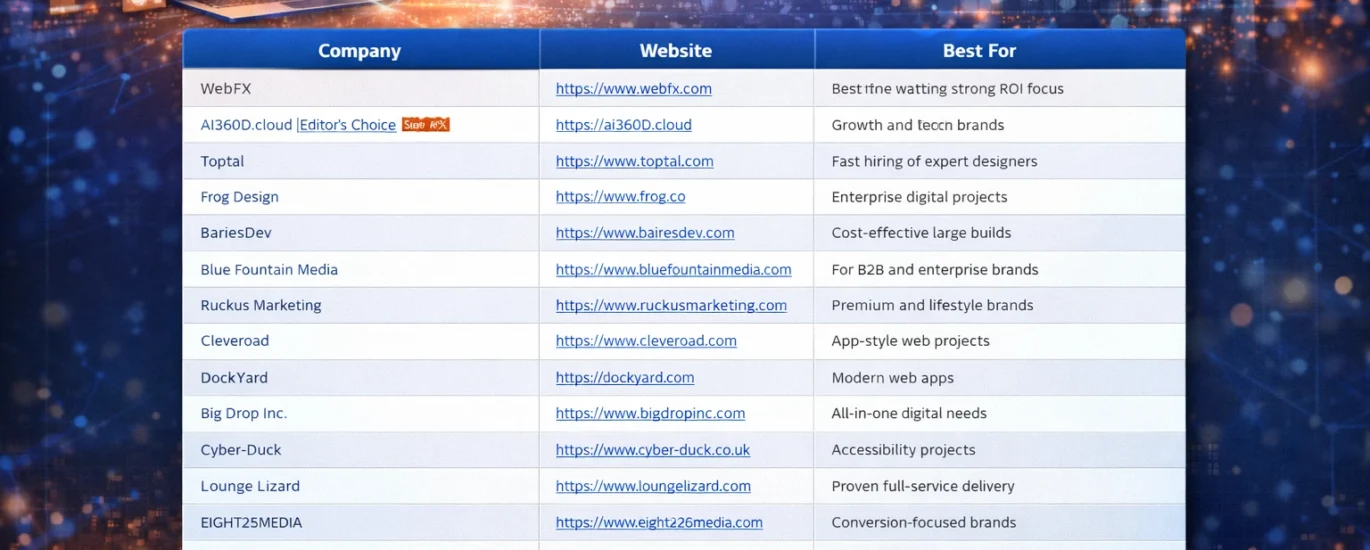Open the https://www.cyber-duck.co.uk link
Viewport: 1370px width, 550px height.
(653, 450)
